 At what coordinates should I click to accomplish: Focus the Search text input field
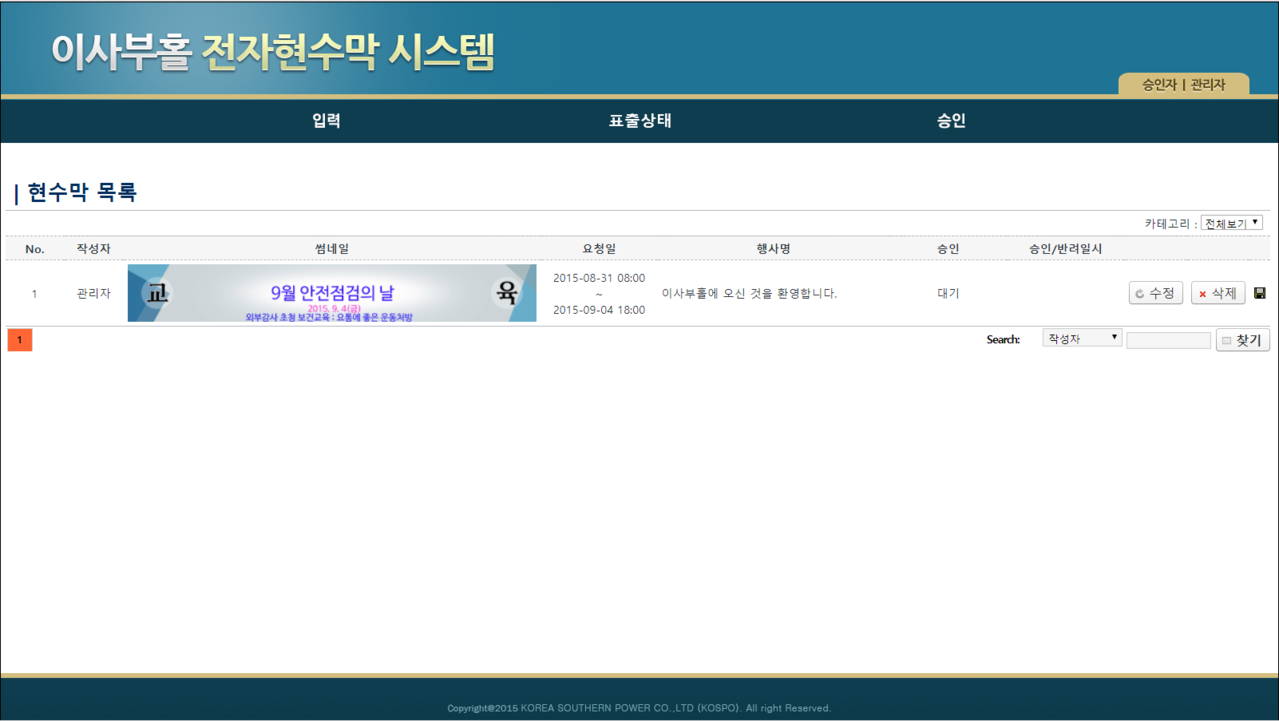[x=1168, y=340]
